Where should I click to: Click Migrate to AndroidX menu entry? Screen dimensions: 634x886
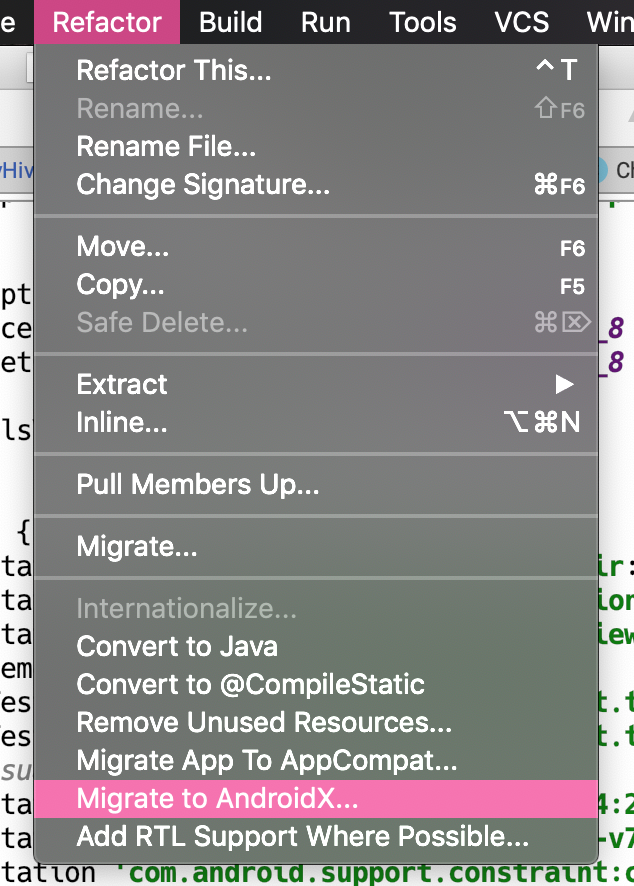[217, 799]
